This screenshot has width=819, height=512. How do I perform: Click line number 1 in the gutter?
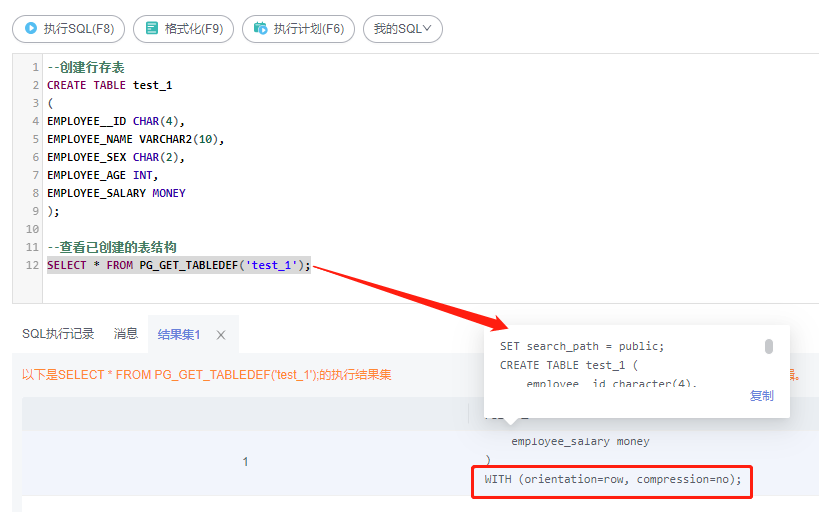[36, 67]
